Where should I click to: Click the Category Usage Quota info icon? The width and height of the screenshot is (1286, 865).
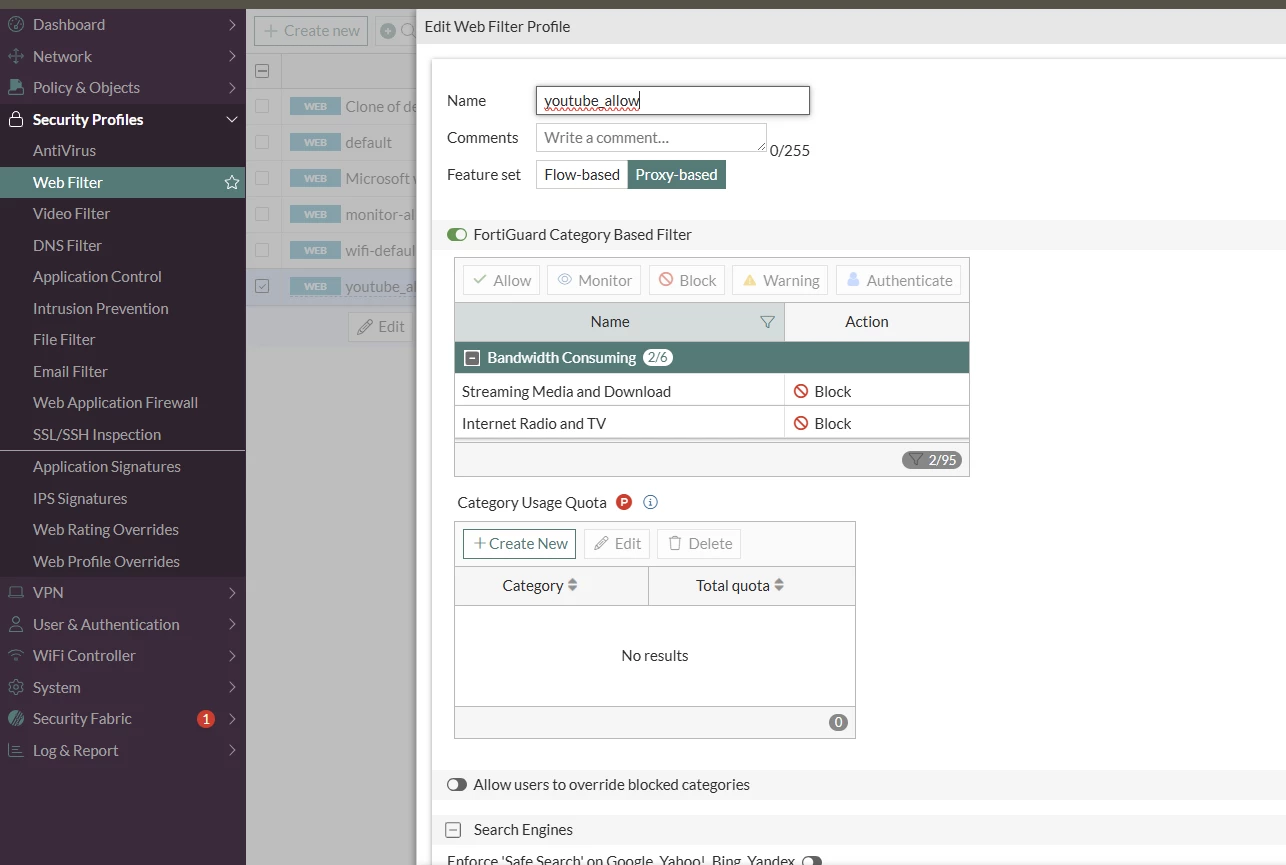(650, 502)
